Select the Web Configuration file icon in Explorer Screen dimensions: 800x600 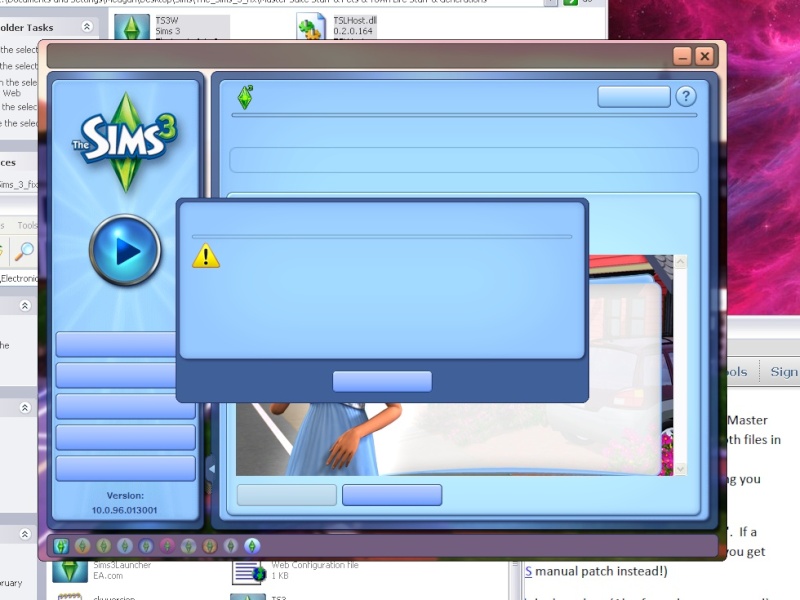click(248, 572)
